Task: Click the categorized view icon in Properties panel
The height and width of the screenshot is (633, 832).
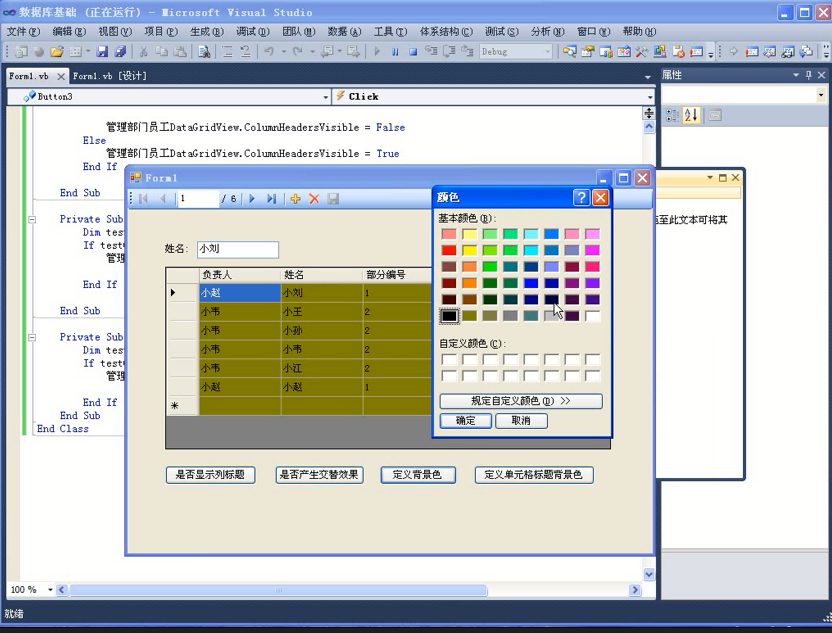Action: [672, 115]
